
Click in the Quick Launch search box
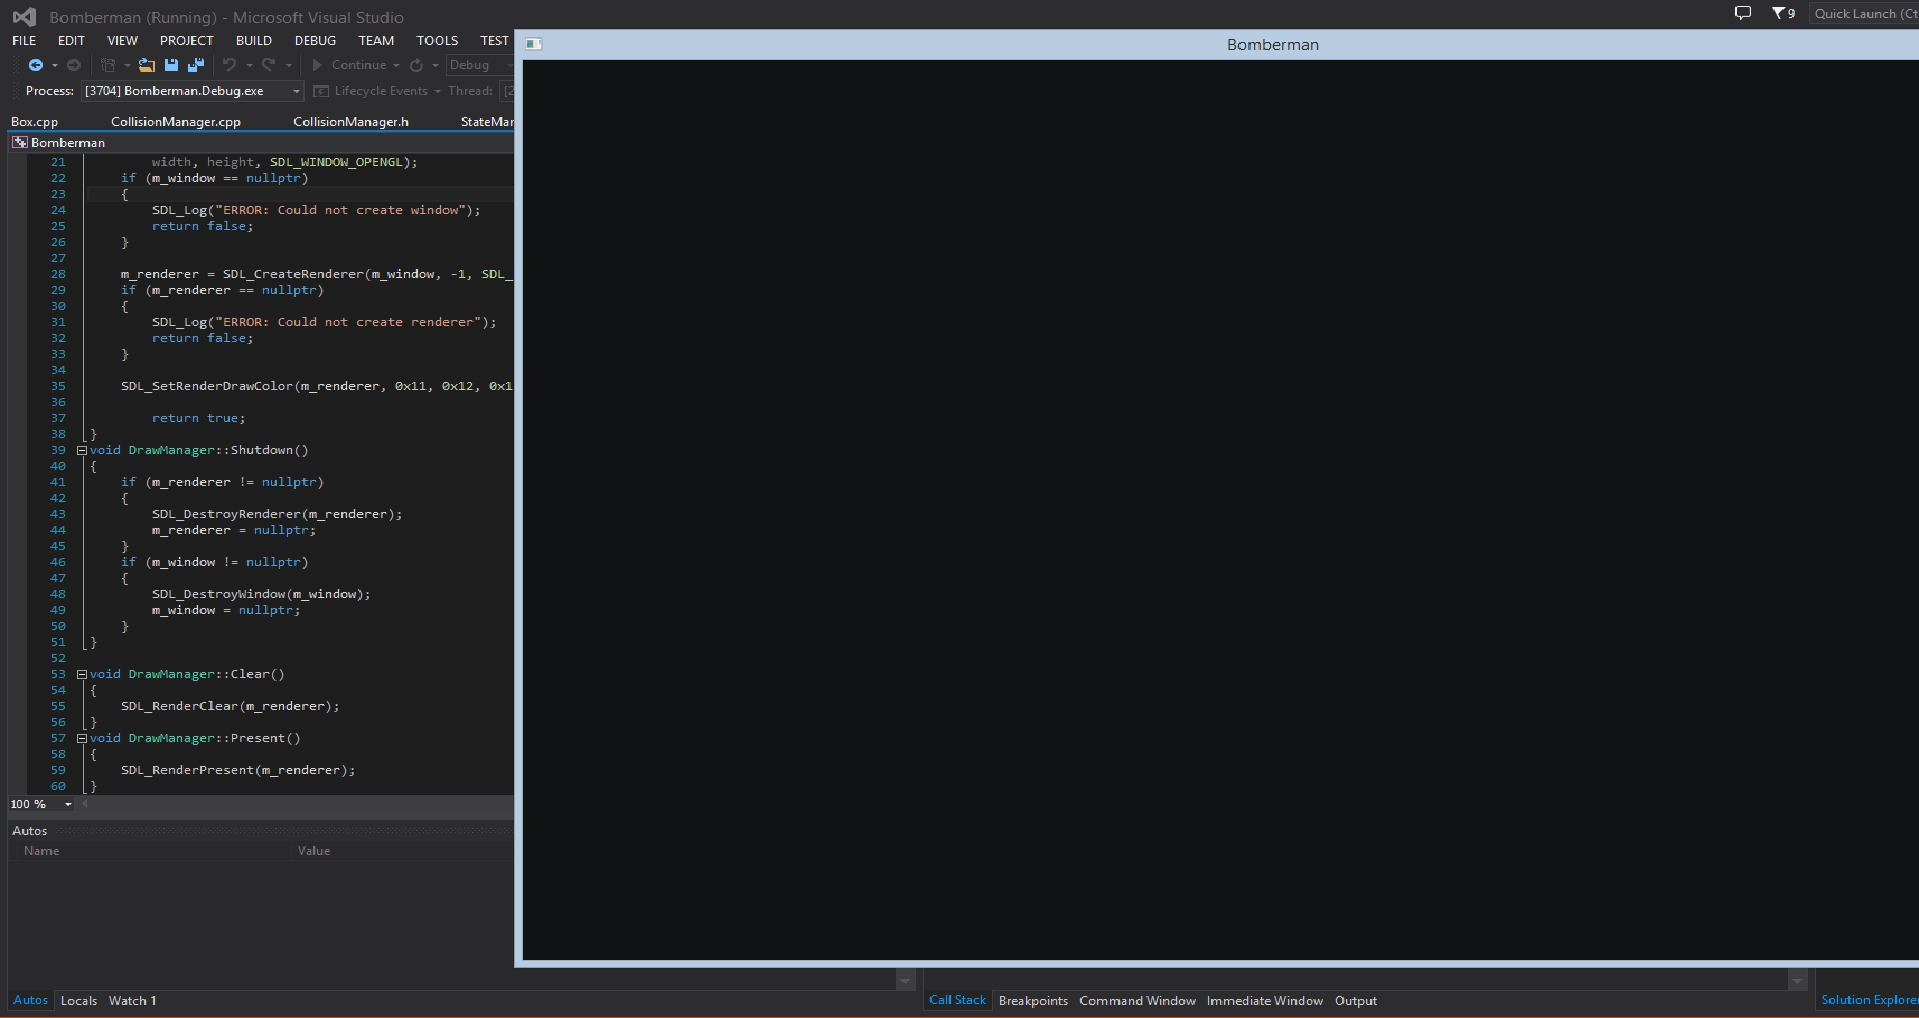[1863, 14]
